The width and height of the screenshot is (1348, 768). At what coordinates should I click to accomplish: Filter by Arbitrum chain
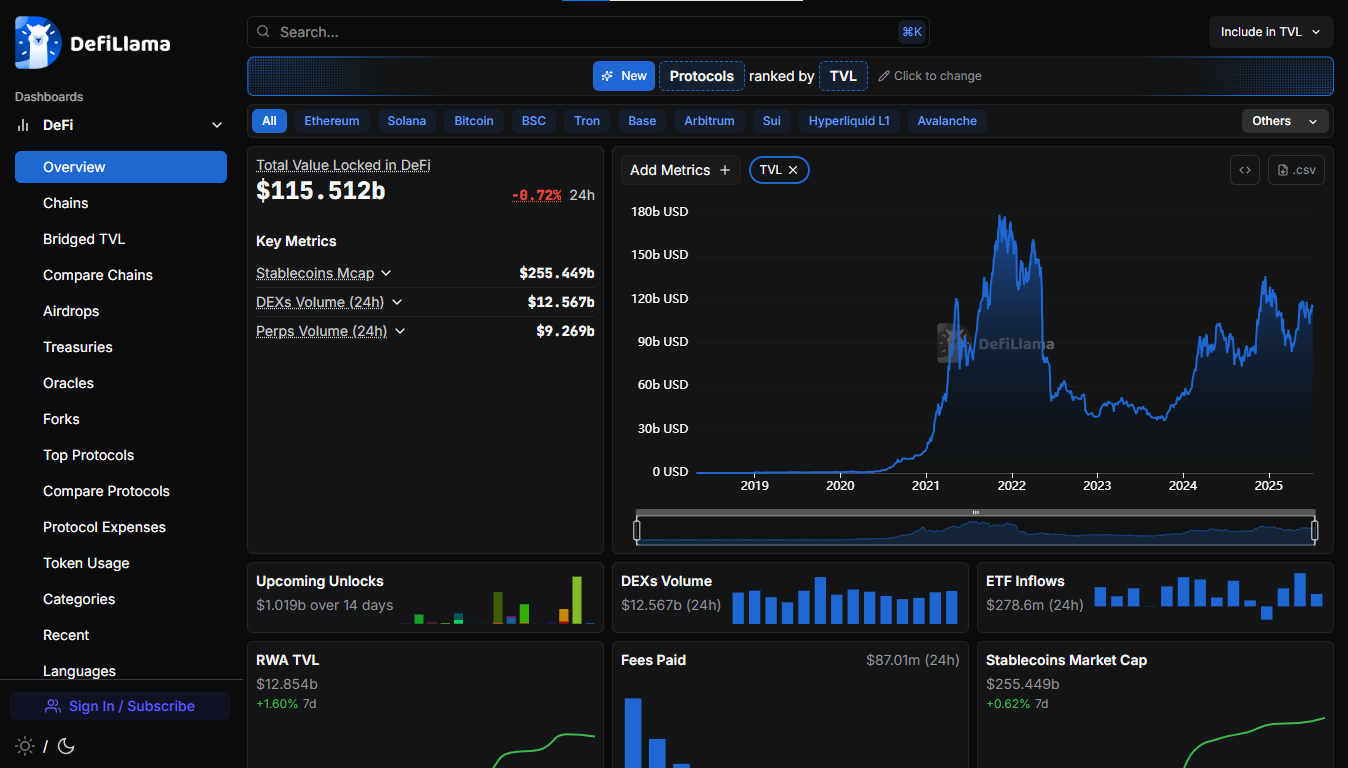coord(709,121)
